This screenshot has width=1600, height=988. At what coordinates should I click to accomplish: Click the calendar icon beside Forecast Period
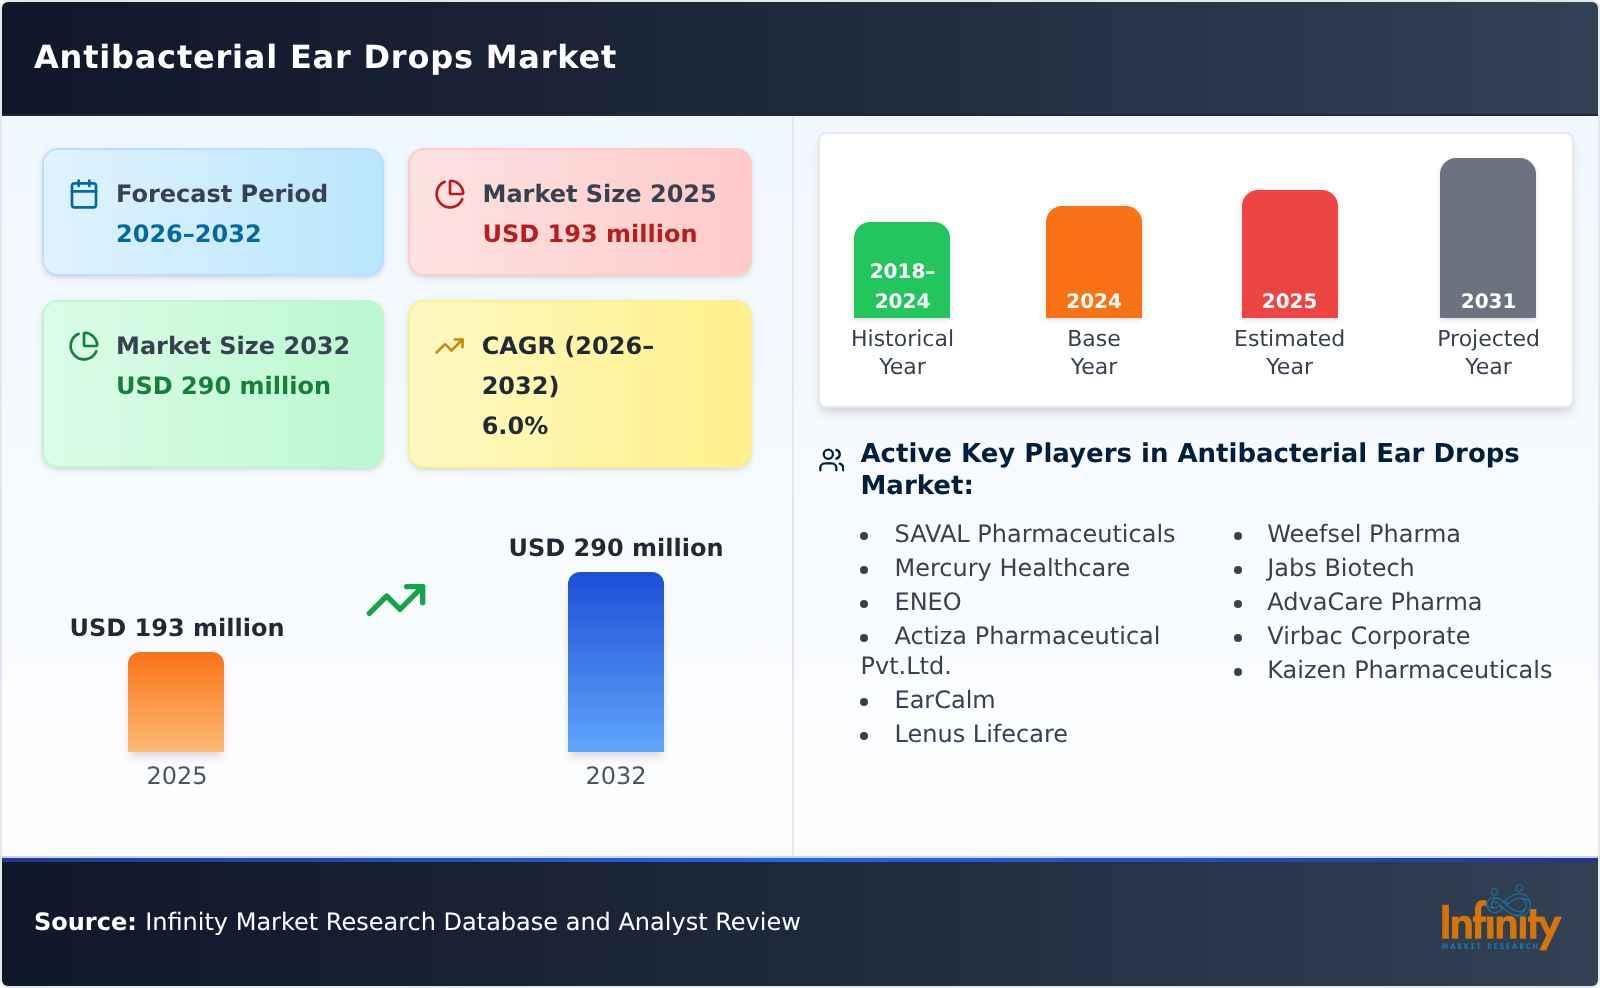click(84, 194)
